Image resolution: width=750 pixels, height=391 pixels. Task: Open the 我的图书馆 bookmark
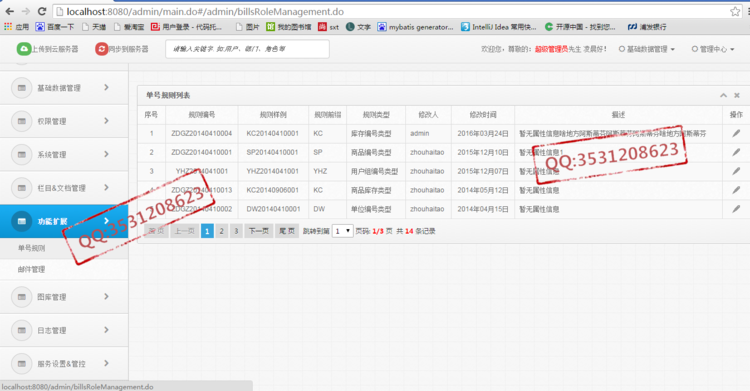coord(288,27)
